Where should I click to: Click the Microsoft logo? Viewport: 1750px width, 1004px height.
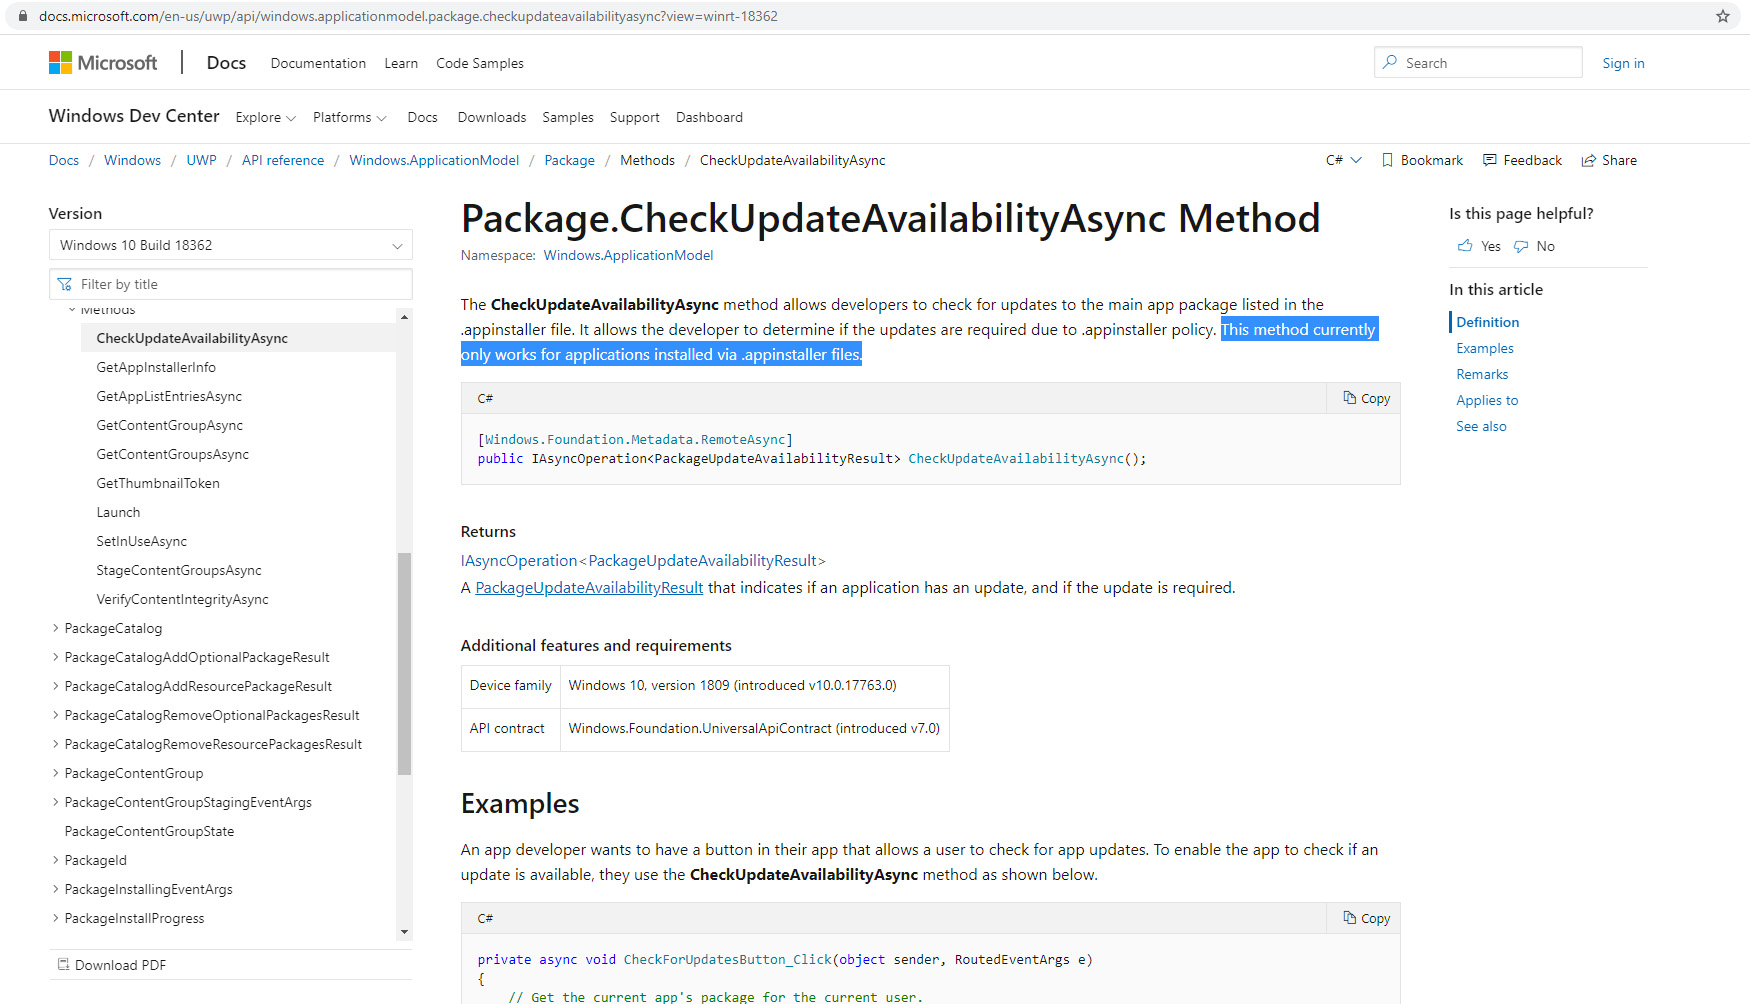coord(103,63)
